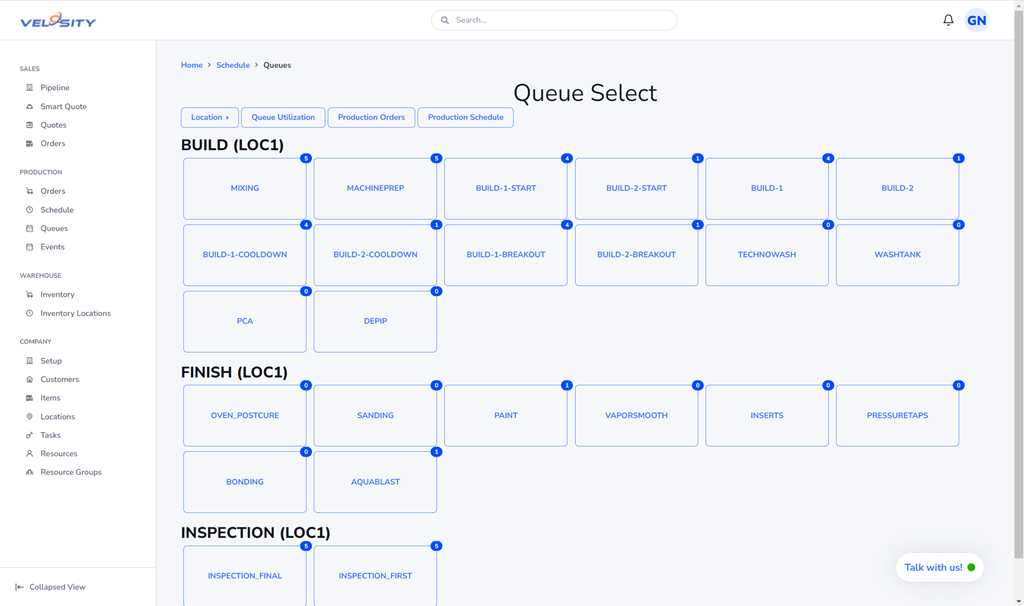Image resolution: width=1024 pixels, height=606 pixels.
Task: Toggle the sidebar to Collapsed View
Action: pyautogui.click(x=50, y=587)
